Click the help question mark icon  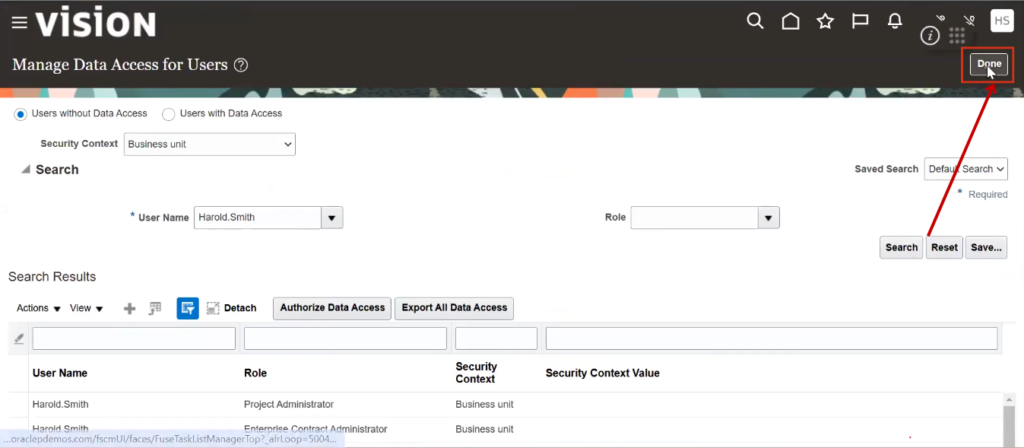coord(241,65)
